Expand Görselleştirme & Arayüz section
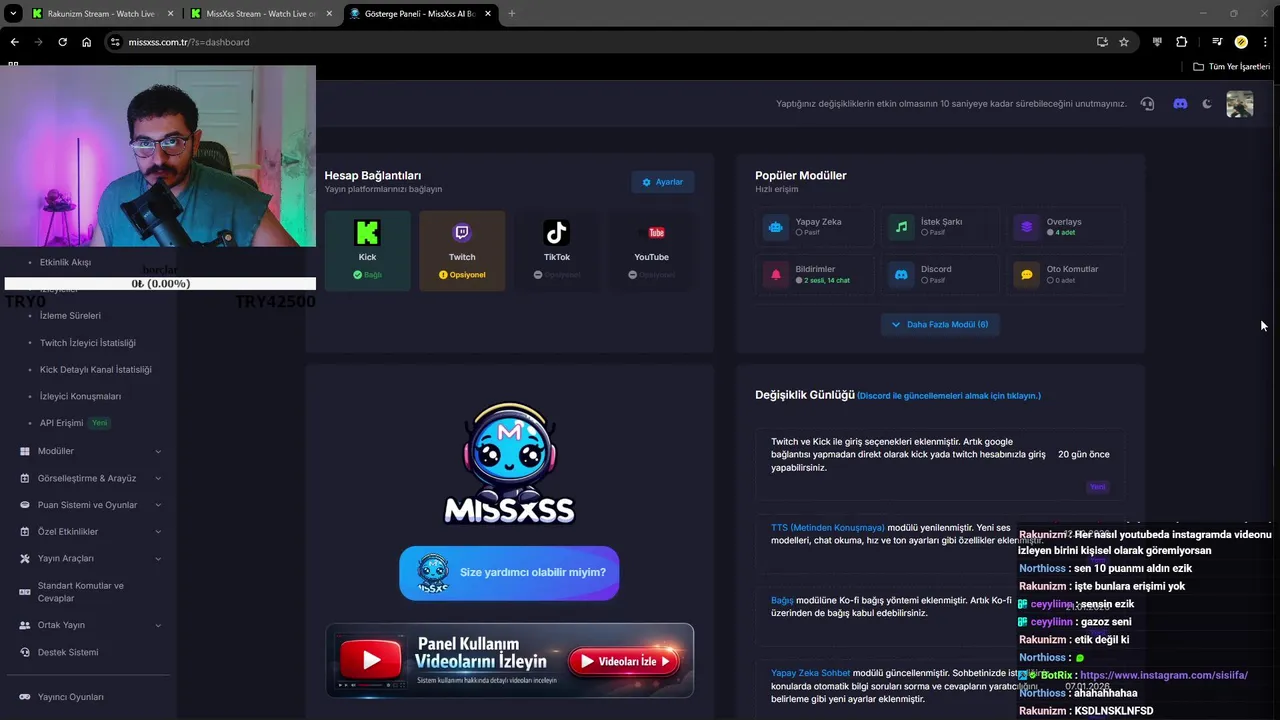 coord(90,478)
